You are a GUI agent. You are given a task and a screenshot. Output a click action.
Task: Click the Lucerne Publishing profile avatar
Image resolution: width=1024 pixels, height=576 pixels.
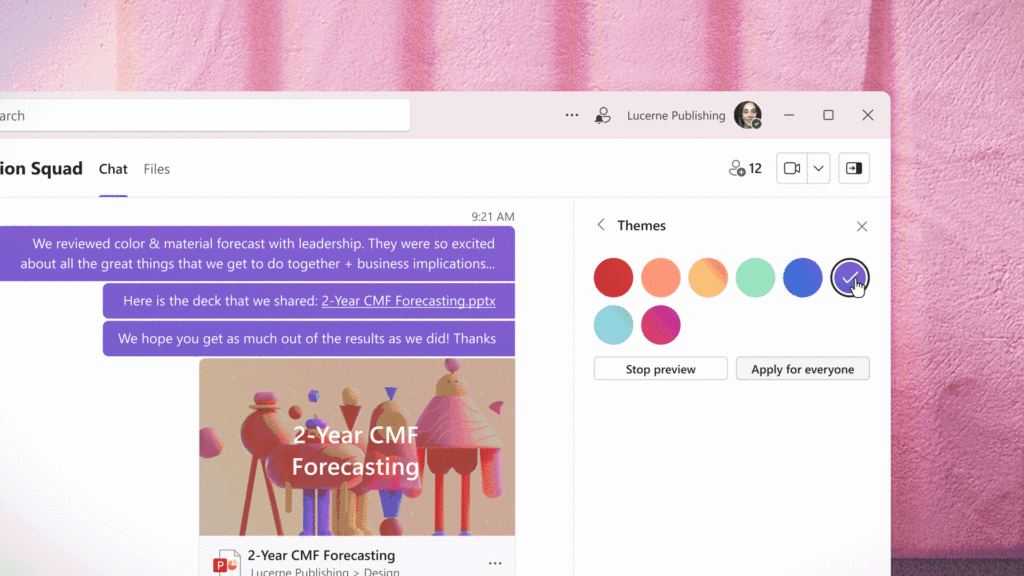746,114
